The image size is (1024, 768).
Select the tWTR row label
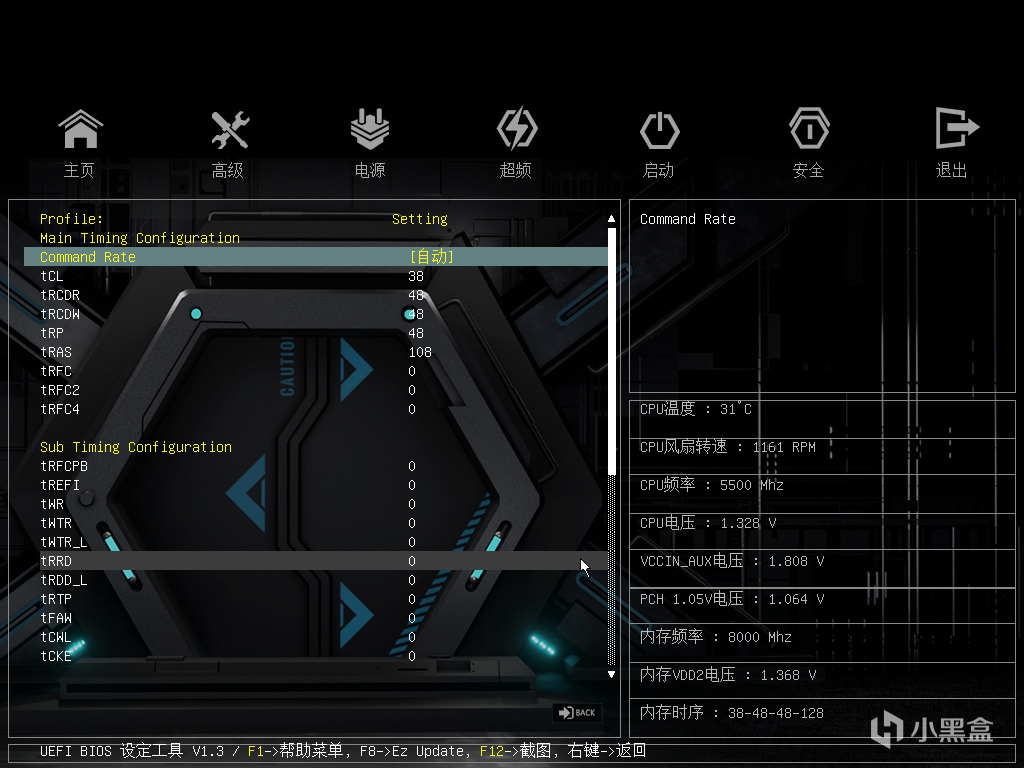(56, 523)
